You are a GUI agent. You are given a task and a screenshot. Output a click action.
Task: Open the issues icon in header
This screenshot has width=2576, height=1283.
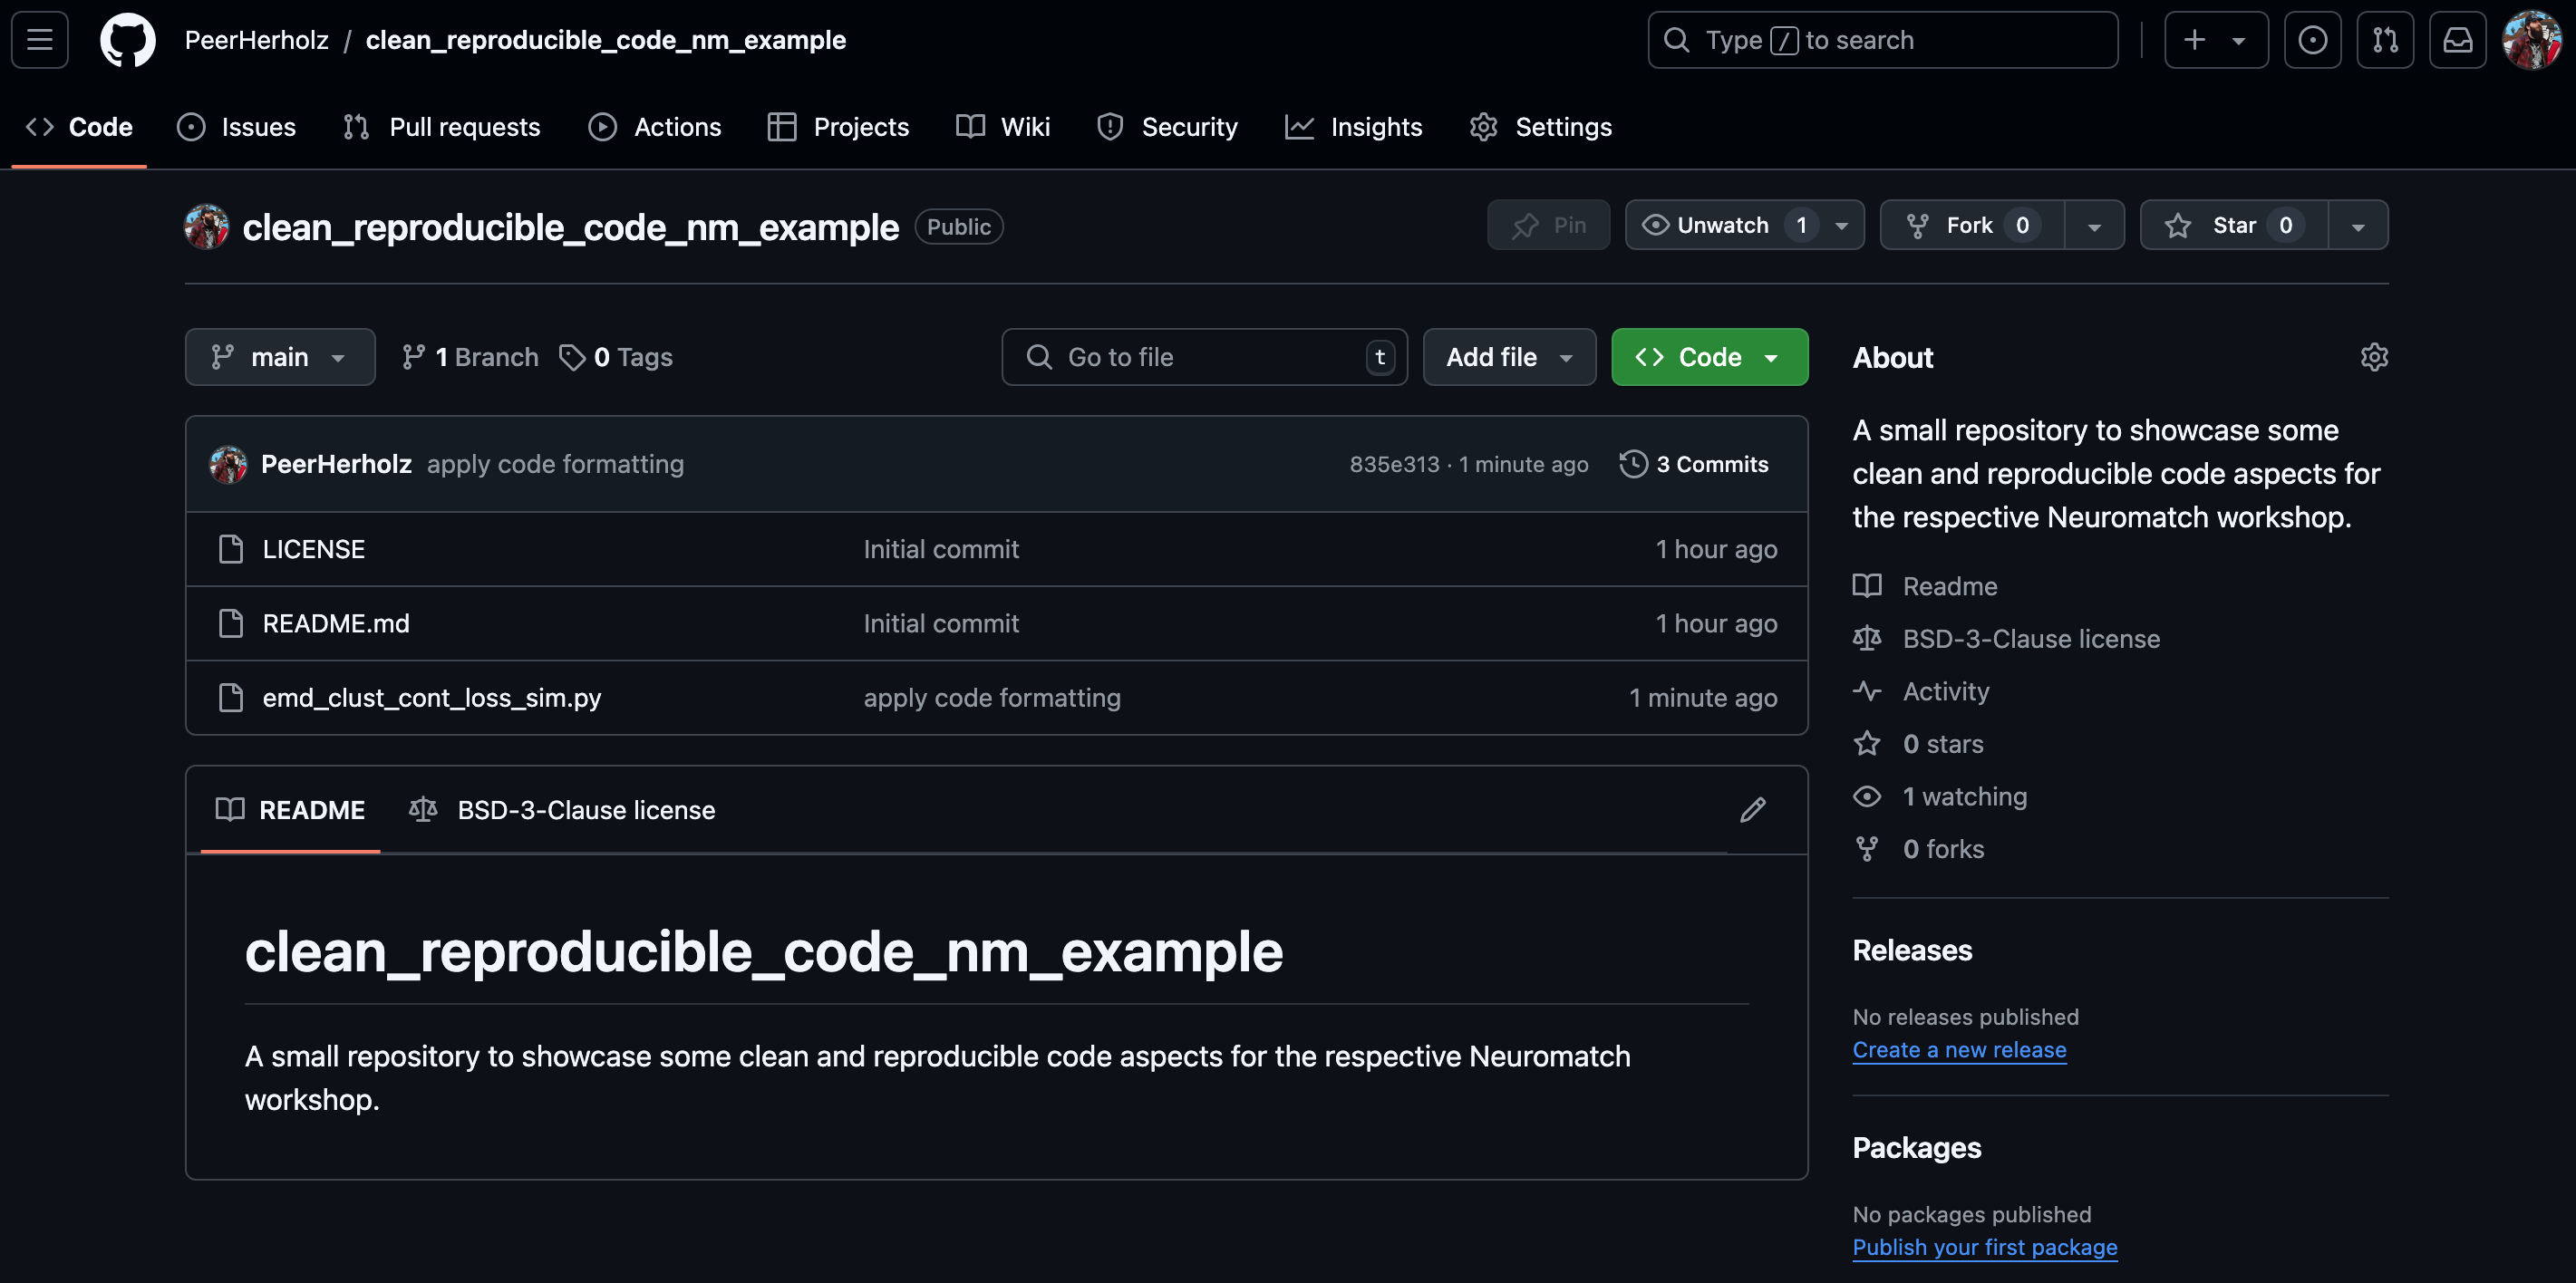2311,40
